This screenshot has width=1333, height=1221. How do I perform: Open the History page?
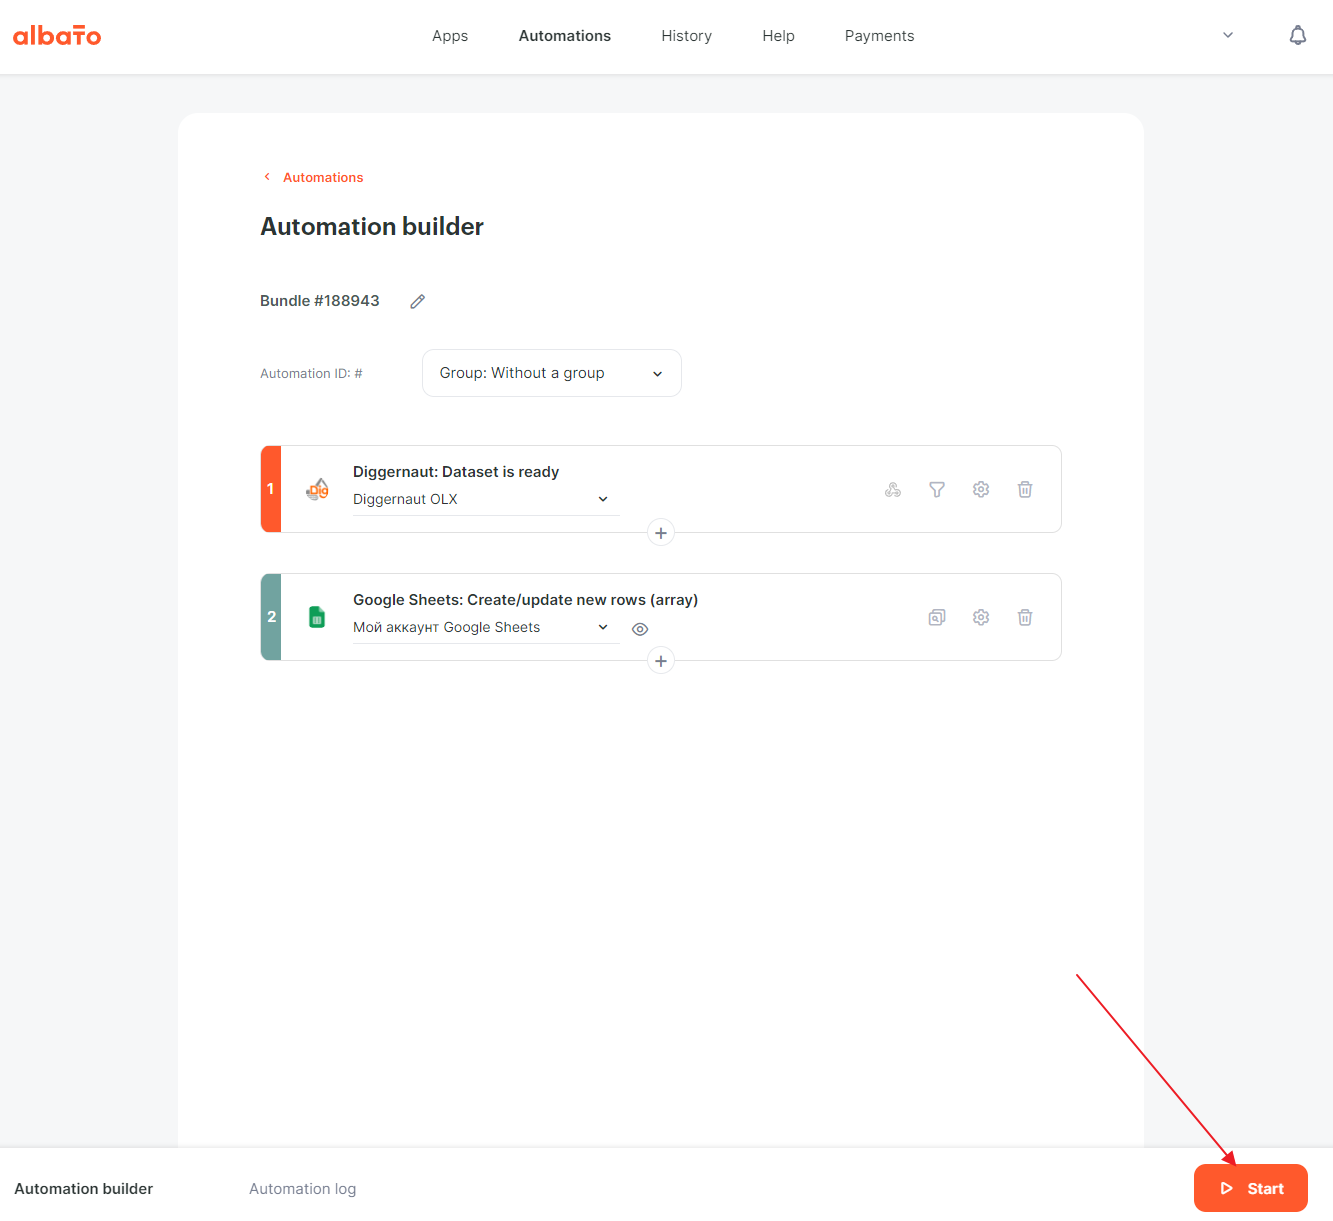pos(686,36)
